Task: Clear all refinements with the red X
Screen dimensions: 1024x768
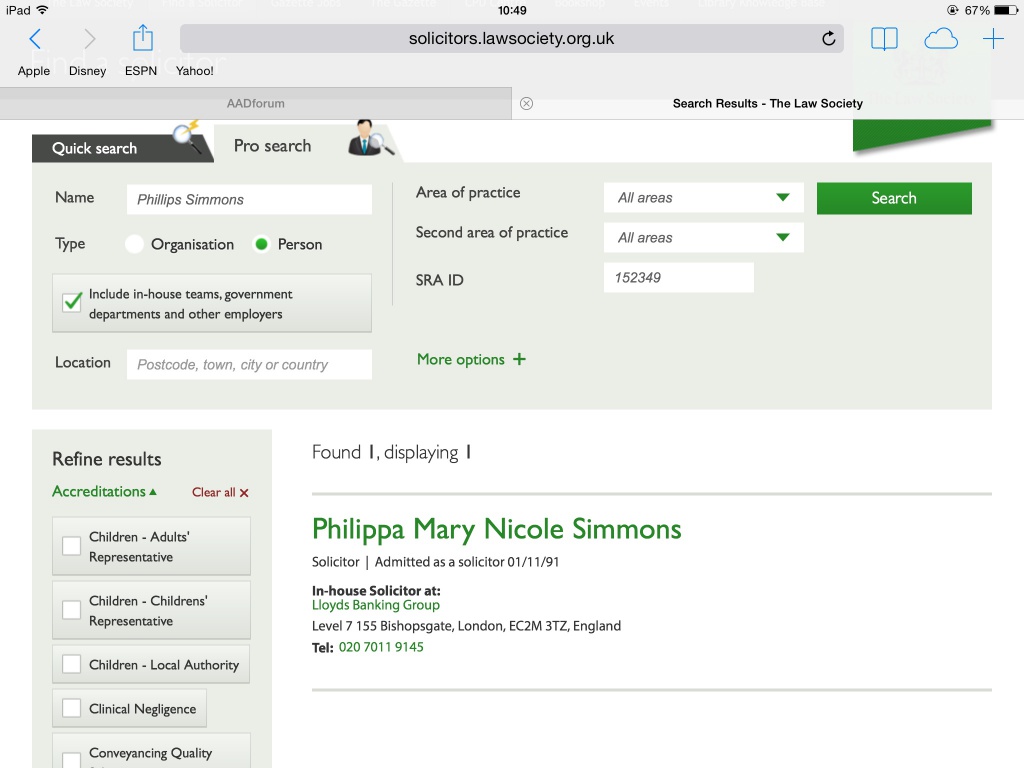Action: point(243,493)
